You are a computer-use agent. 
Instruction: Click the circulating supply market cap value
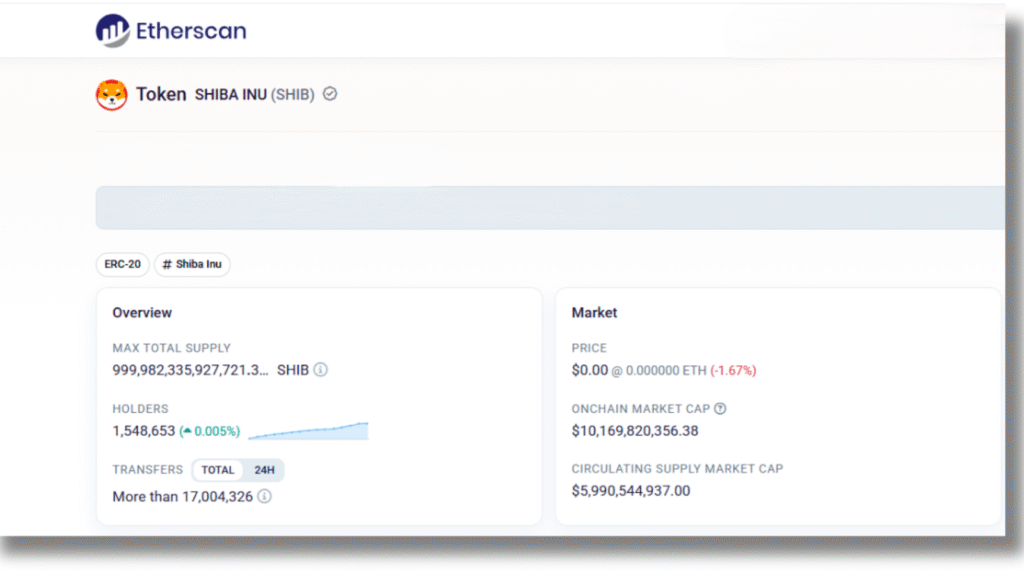(631, 491)
